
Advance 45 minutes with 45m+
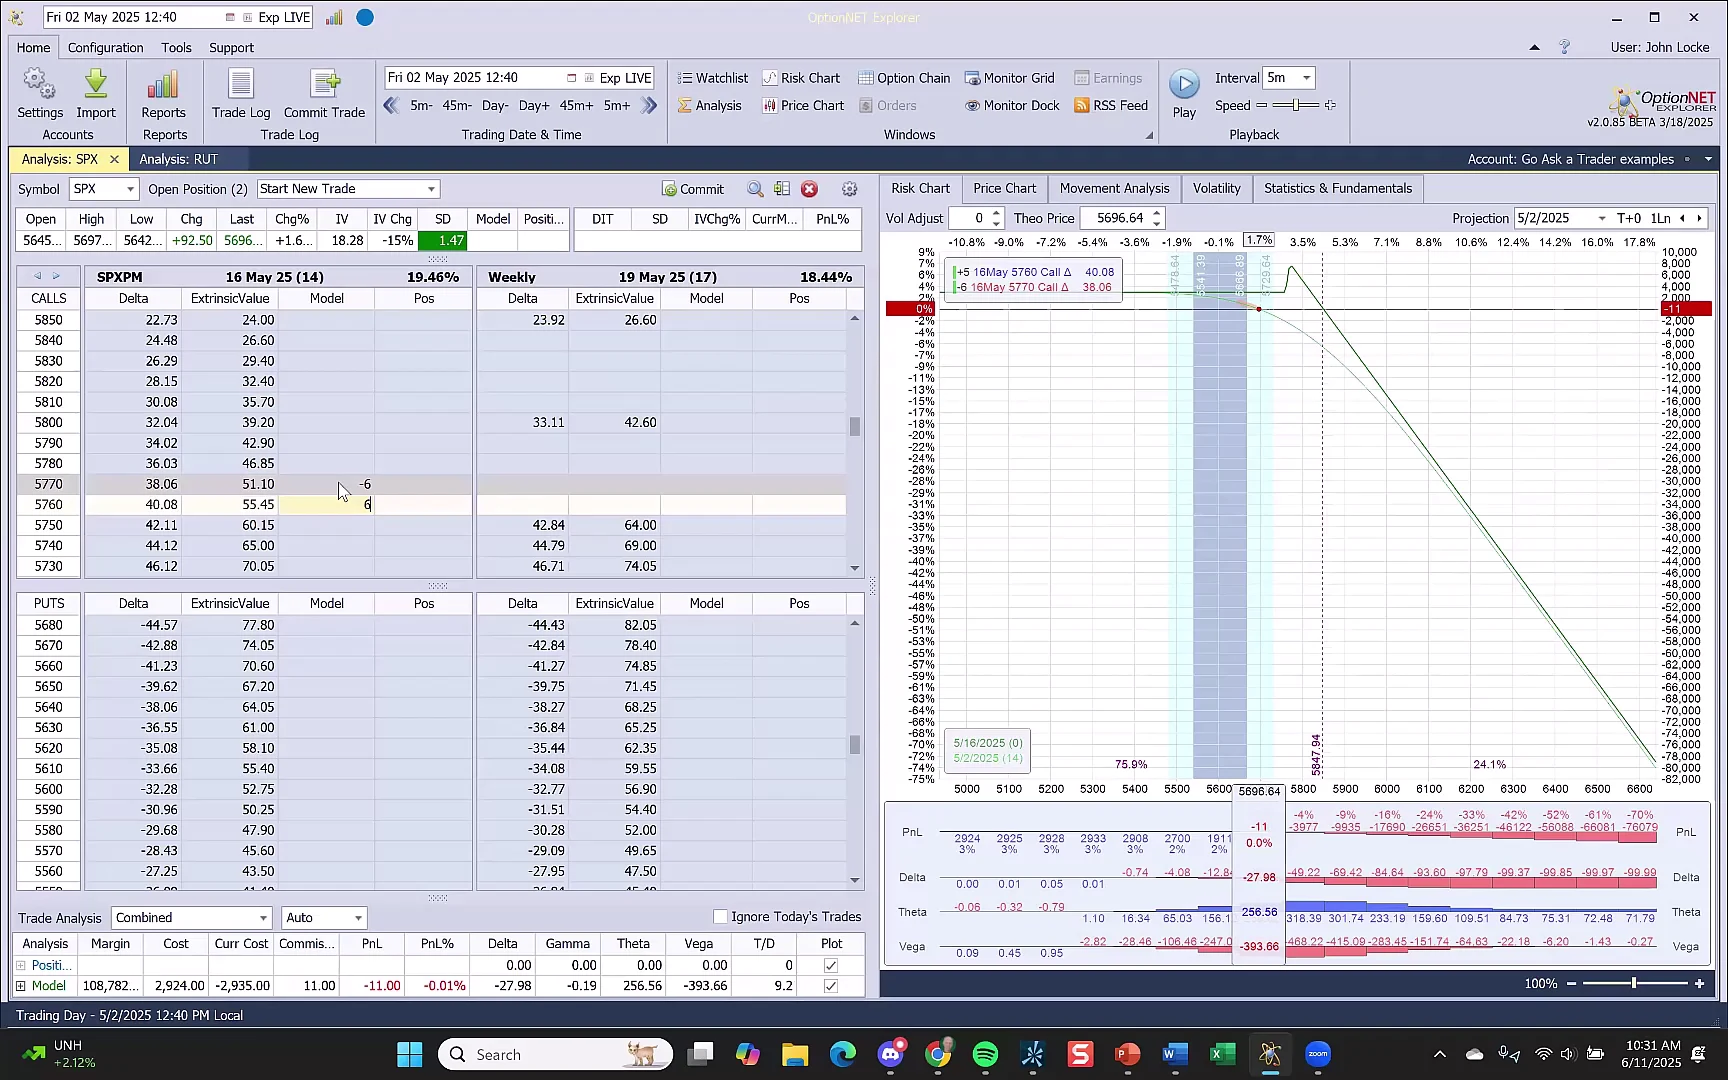tap(577, 105)
